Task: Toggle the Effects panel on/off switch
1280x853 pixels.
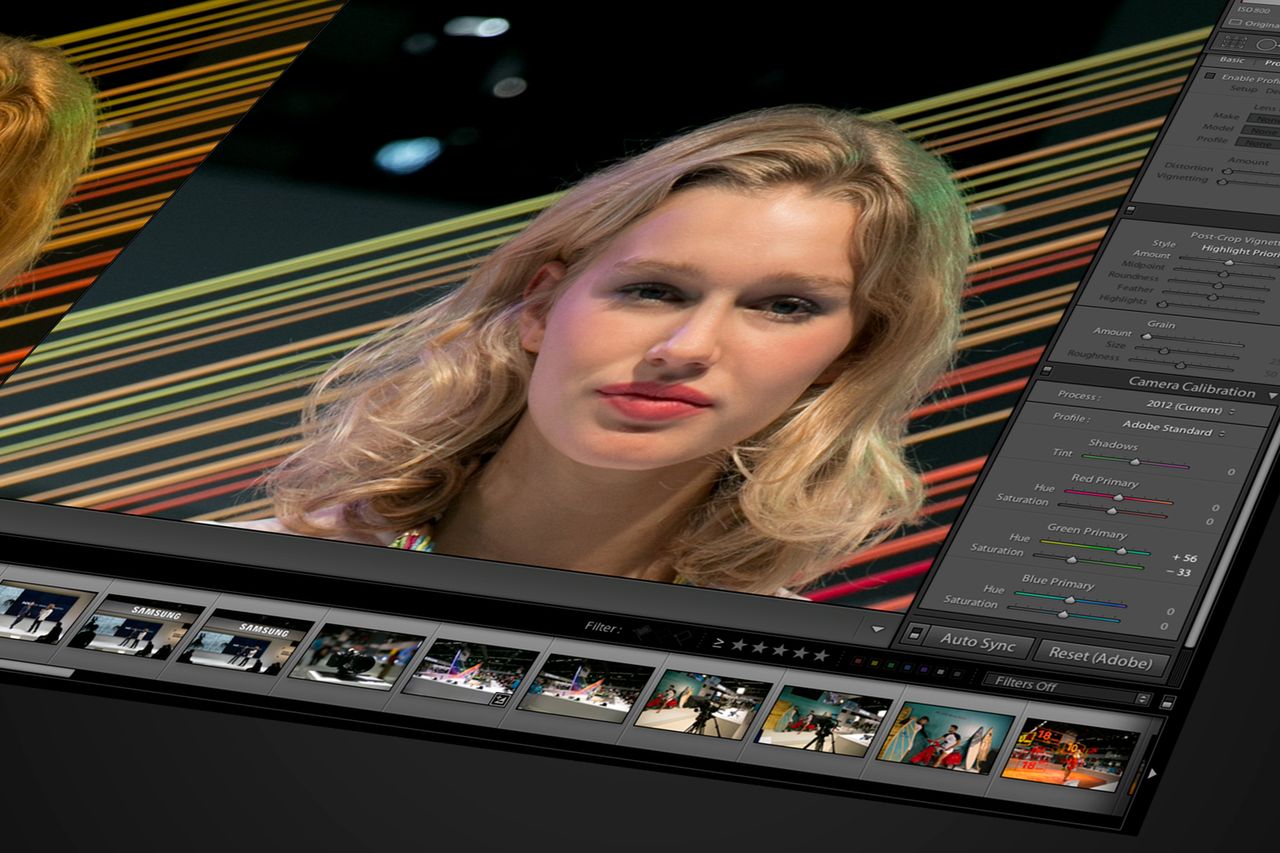Action: pyautogui.click(x=1129, y=210)
